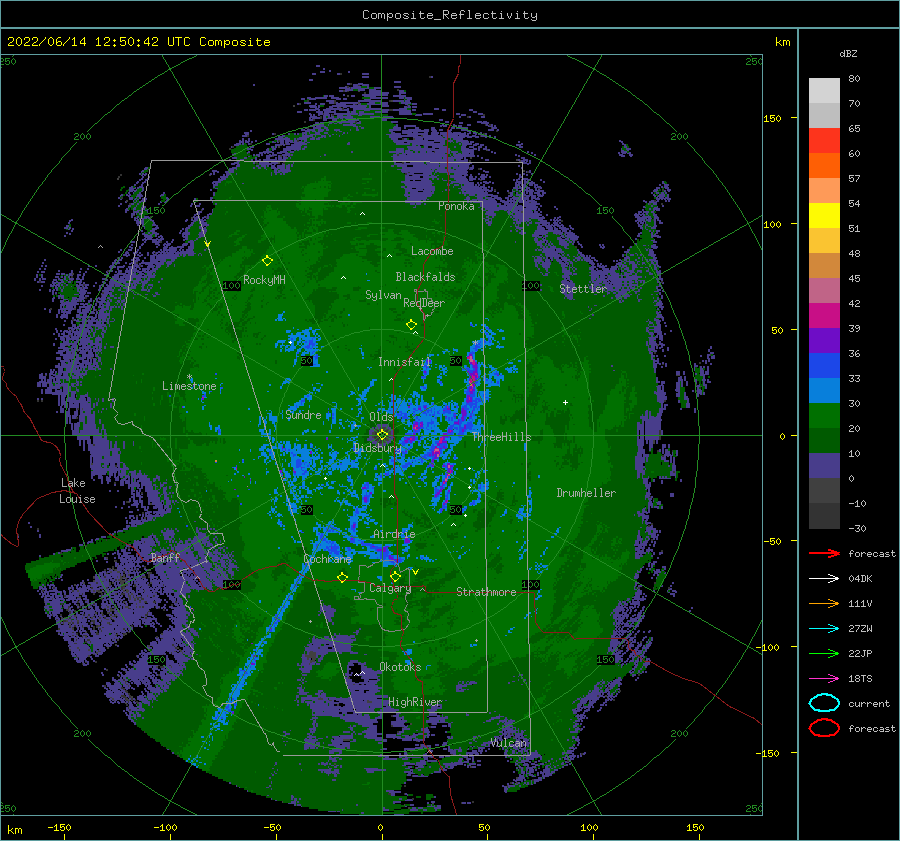Click the pink 42–45 dBZ swatch
Viewport: 900px width, 841px height.
(x=824, y=290)
